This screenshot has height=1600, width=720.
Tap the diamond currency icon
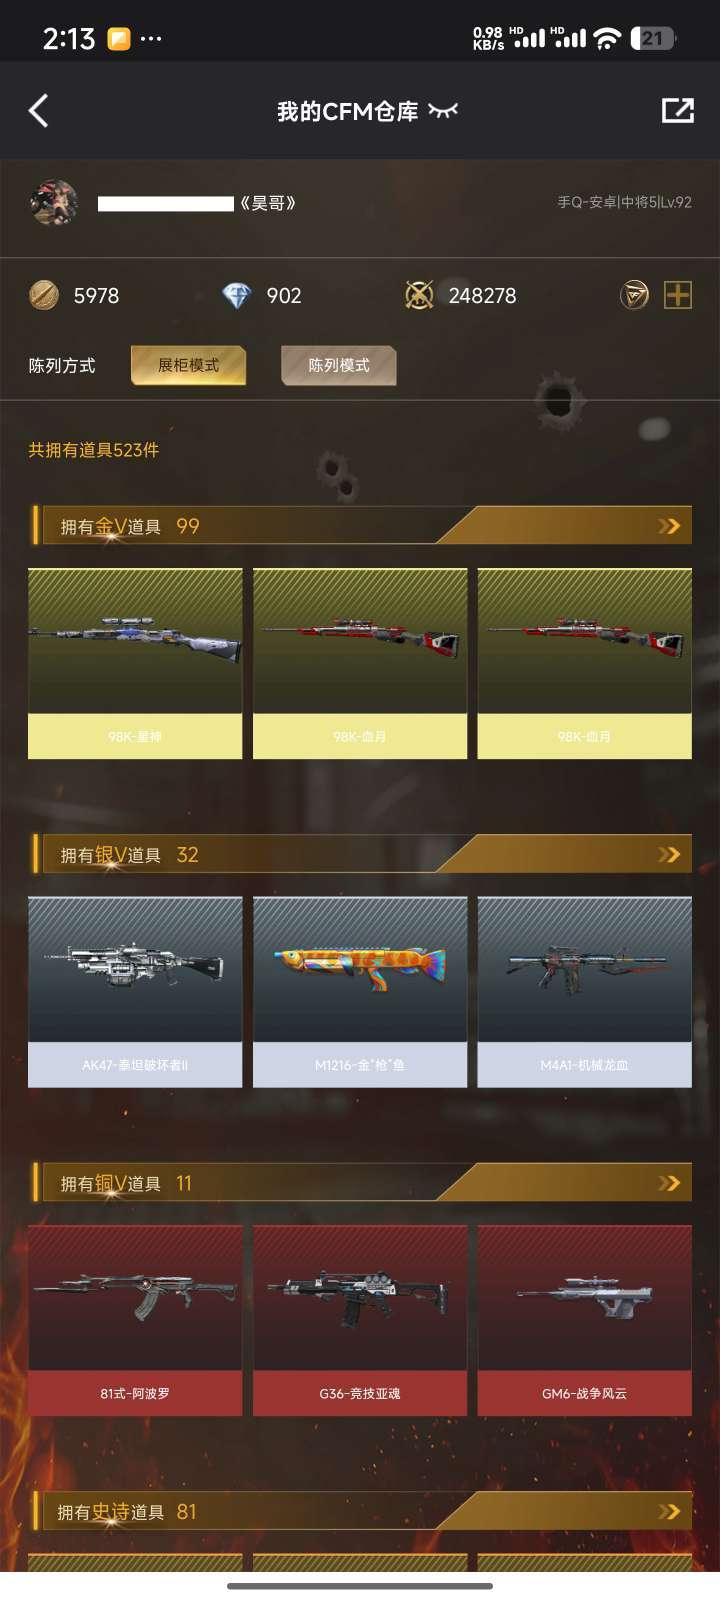pos(237,295)
